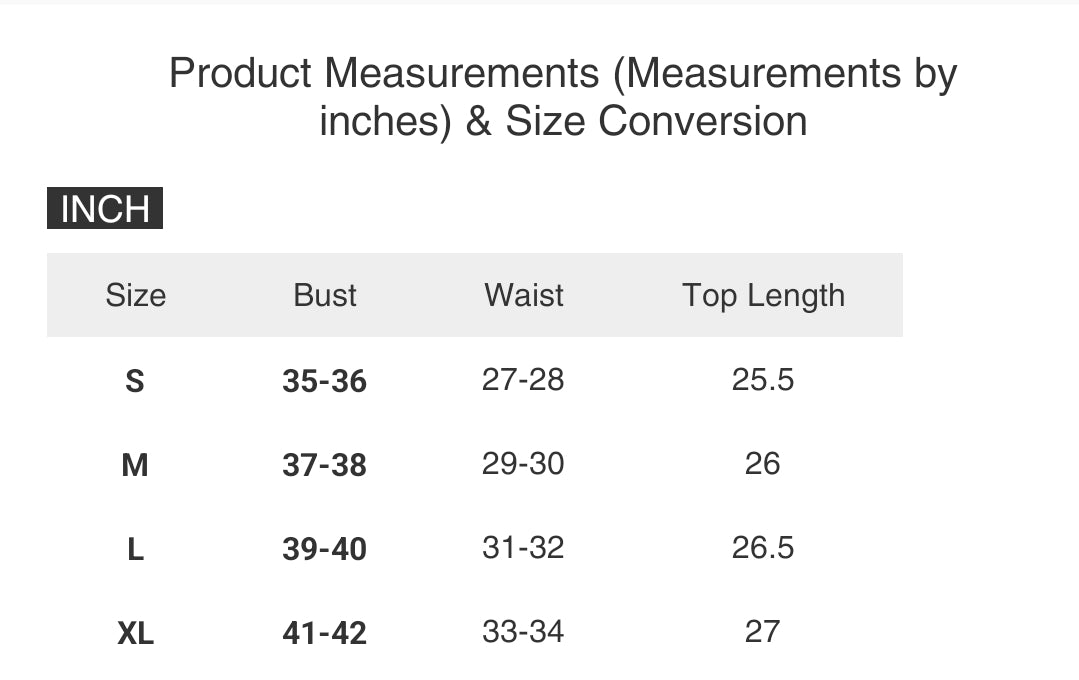Click the 31-32 waist measurement
This screenshot has height=680, width=1079.
click(x=523, y=548)
